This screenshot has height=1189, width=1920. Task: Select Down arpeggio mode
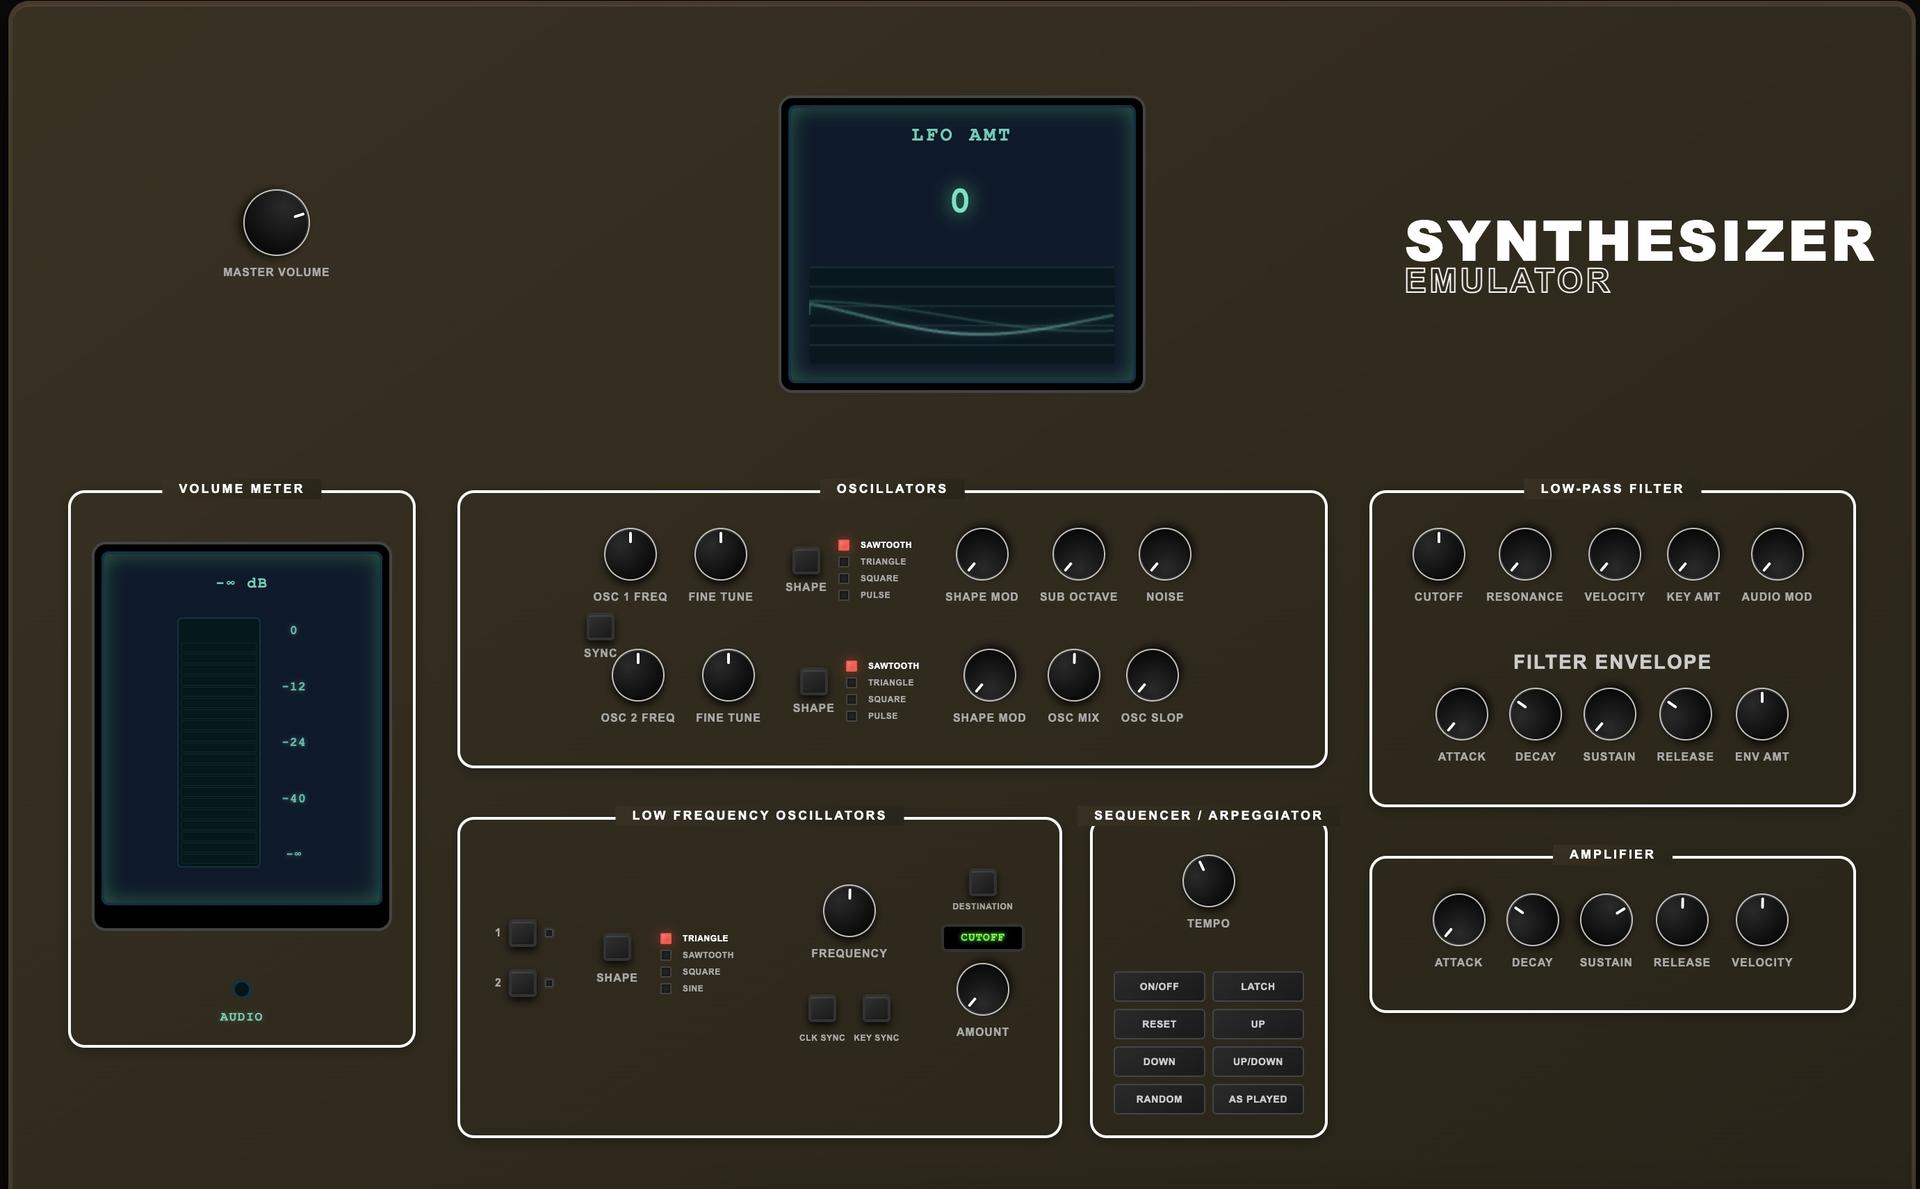click(1159, 1062)
